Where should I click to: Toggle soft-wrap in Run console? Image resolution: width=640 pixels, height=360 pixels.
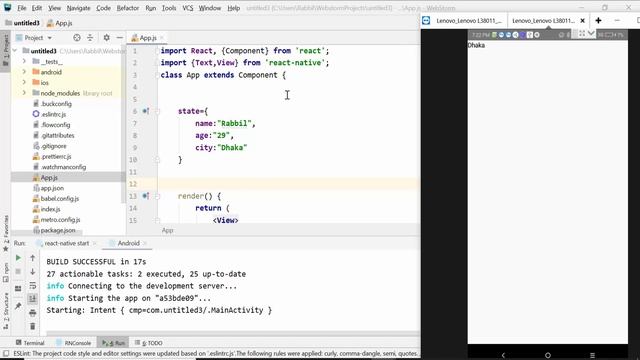tap(33, 286)
